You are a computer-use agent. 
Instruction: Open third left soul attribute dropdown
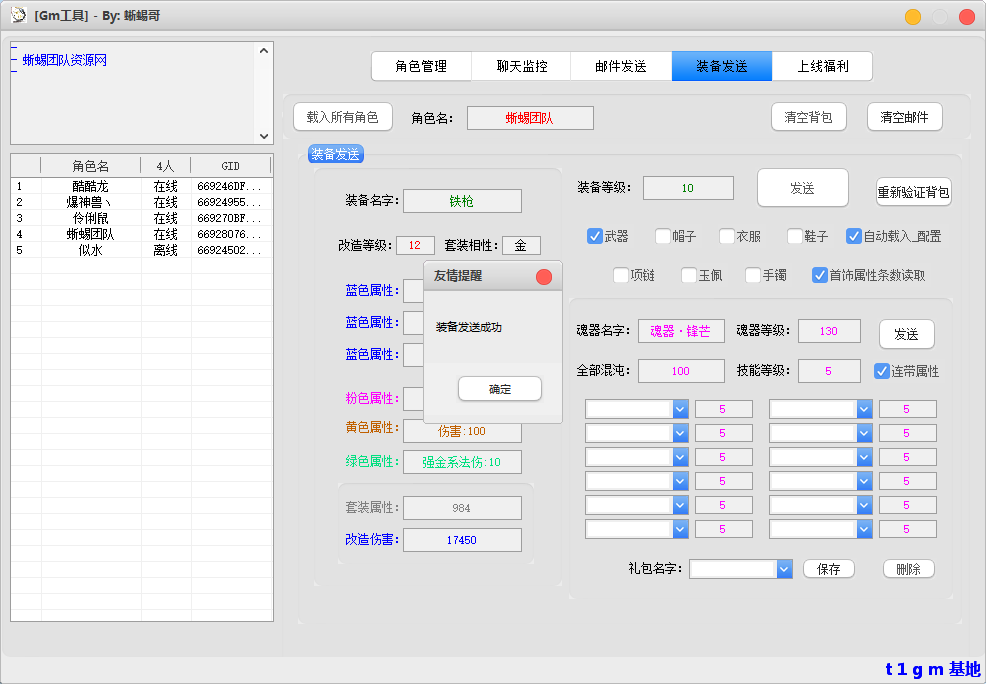click(680, 457)
